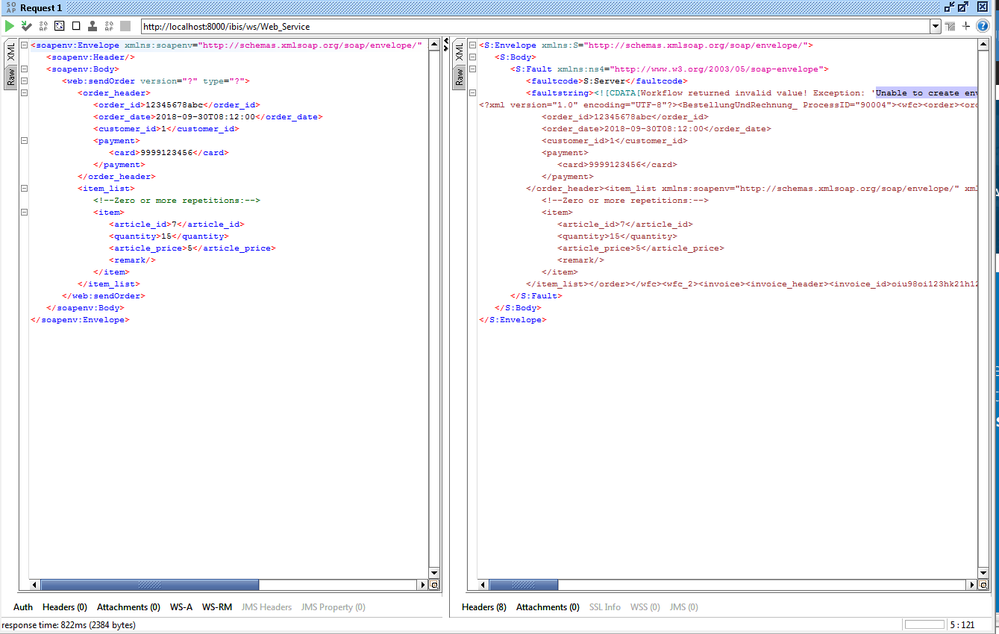This screenshot has width=999, height=634.
Task: Open the blue help question mark icon
Action: point(984,25)
